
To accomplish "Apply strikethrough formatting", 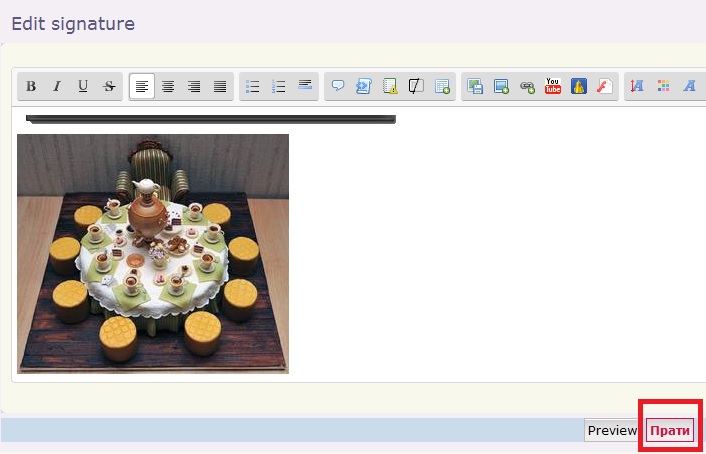I will coord(109,86).
